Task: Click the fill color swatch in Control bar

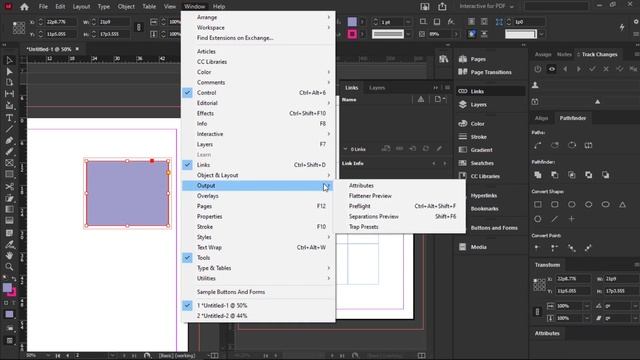Action: tap(352, 22)
